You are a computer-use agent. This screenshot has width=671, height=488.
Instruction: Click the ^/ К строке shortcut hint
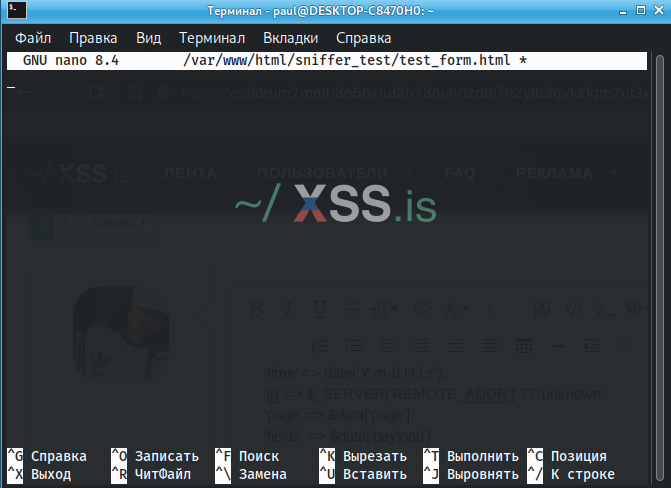(571, 475)
